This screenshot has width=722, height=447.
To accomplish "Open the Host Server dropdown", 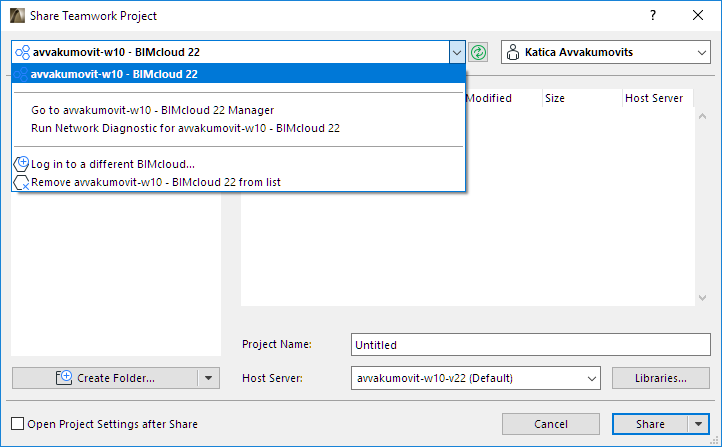I will point(476,378).
